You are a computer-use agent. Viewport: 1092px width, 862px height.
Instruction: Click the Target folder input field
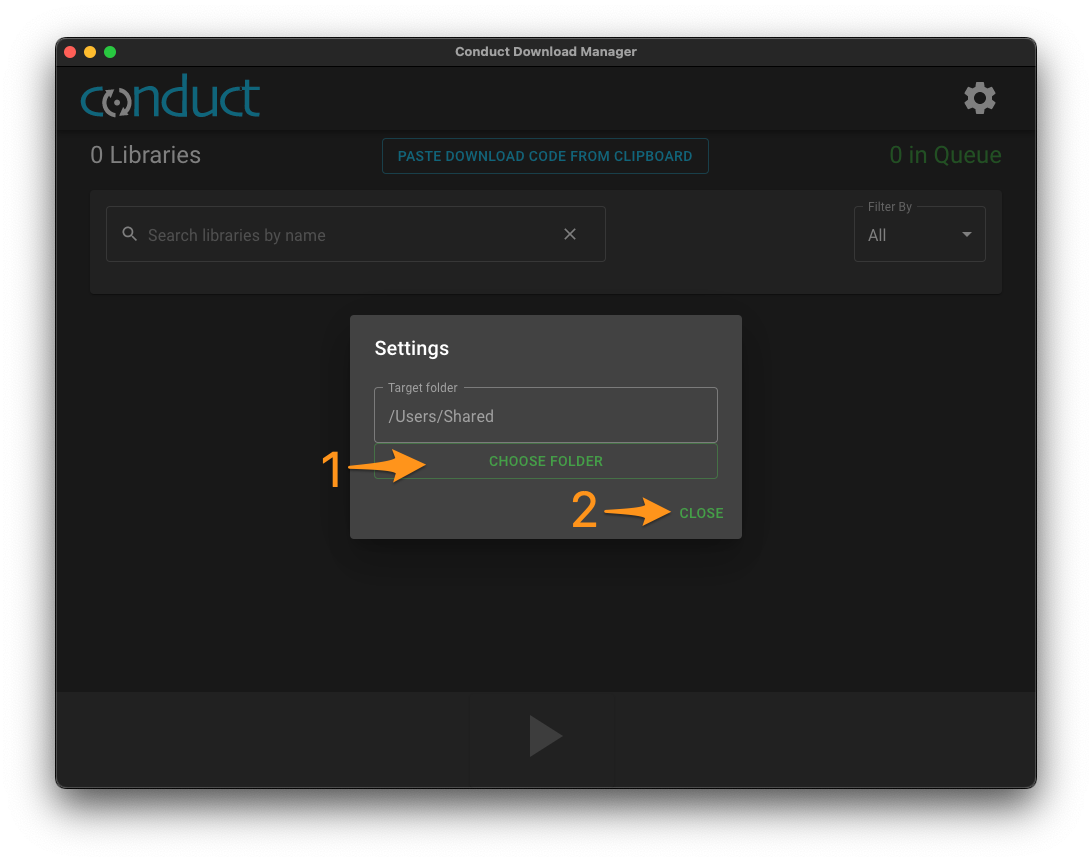pos(546,416)
